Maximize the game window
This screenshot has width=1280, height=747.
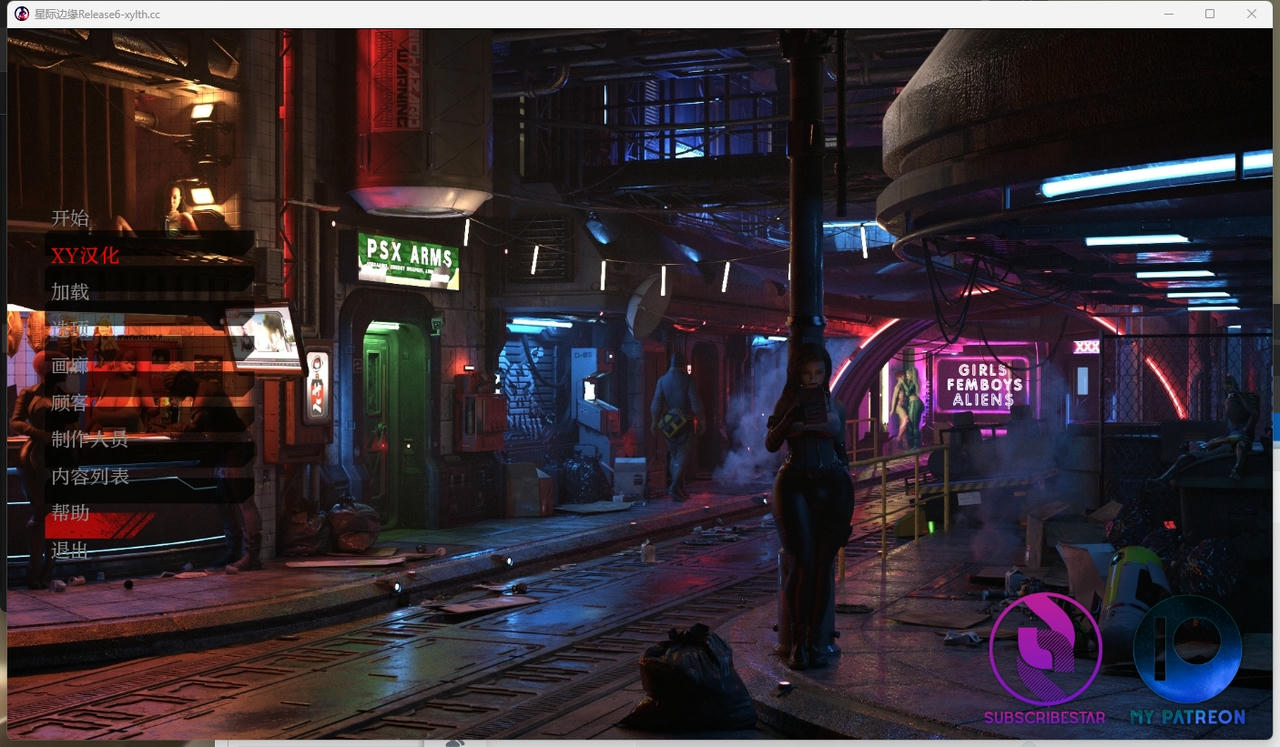(x=1210, y=14)
